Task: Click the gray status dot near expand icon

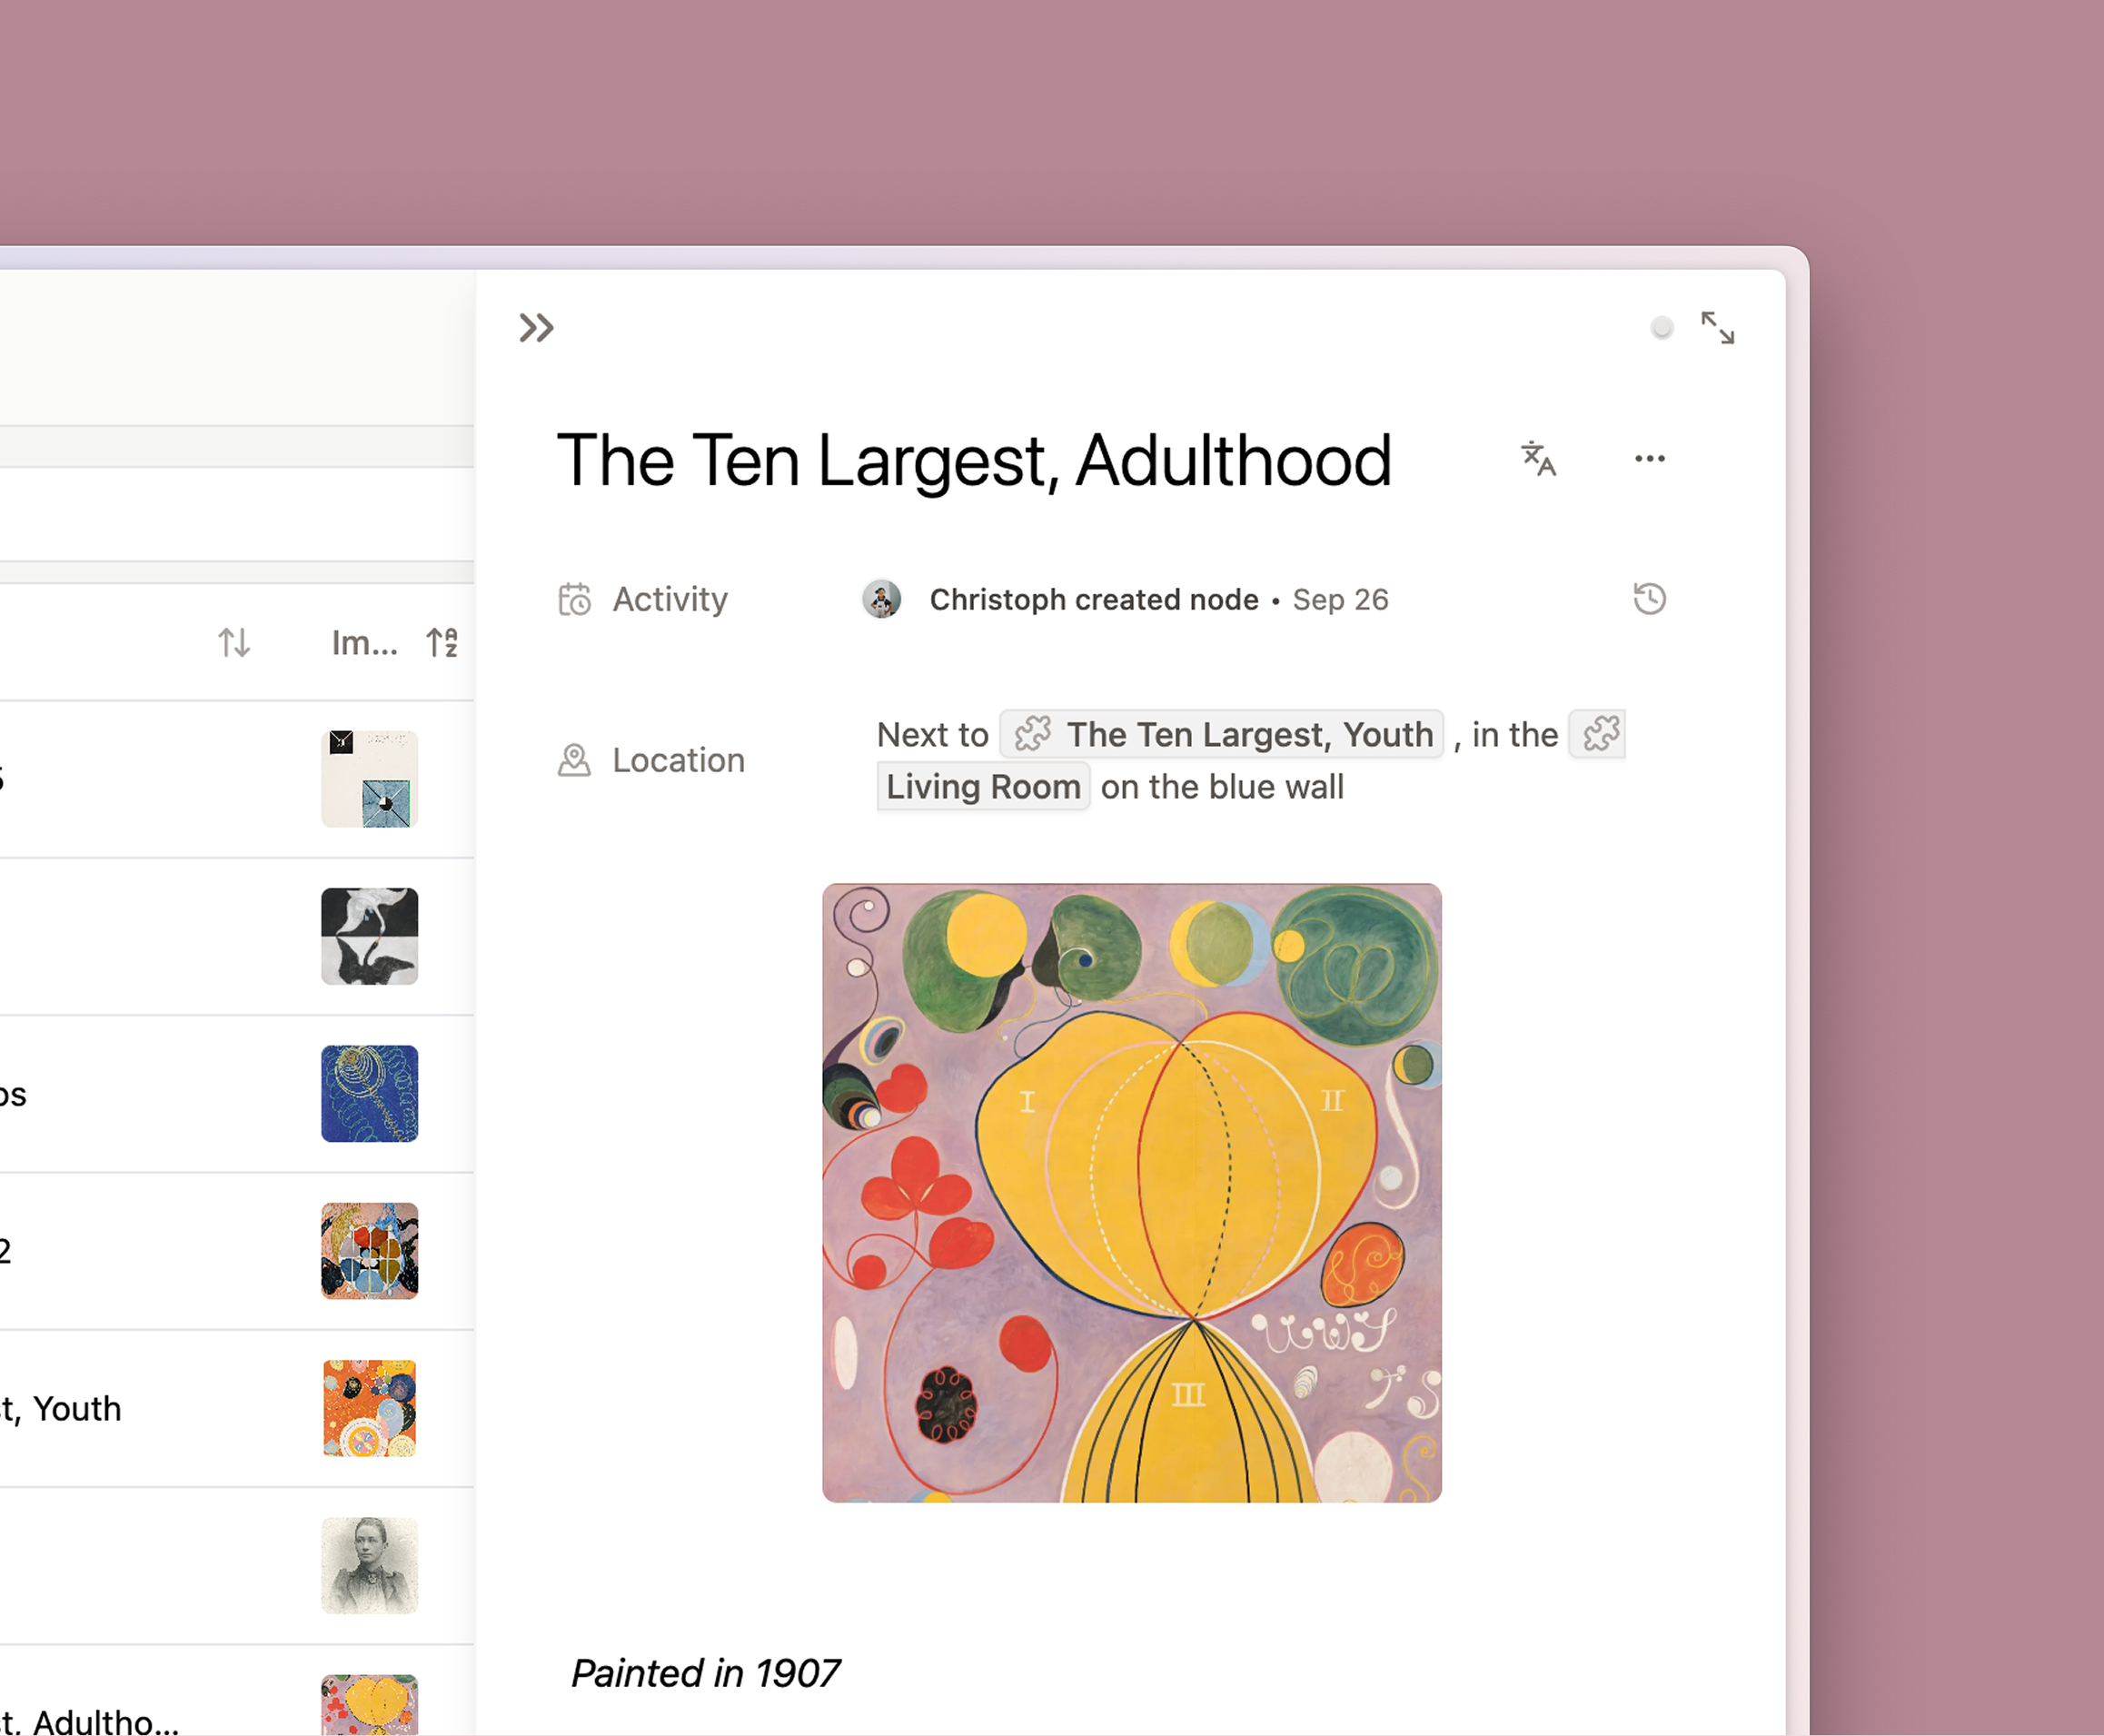Action: pos(1662,328)
